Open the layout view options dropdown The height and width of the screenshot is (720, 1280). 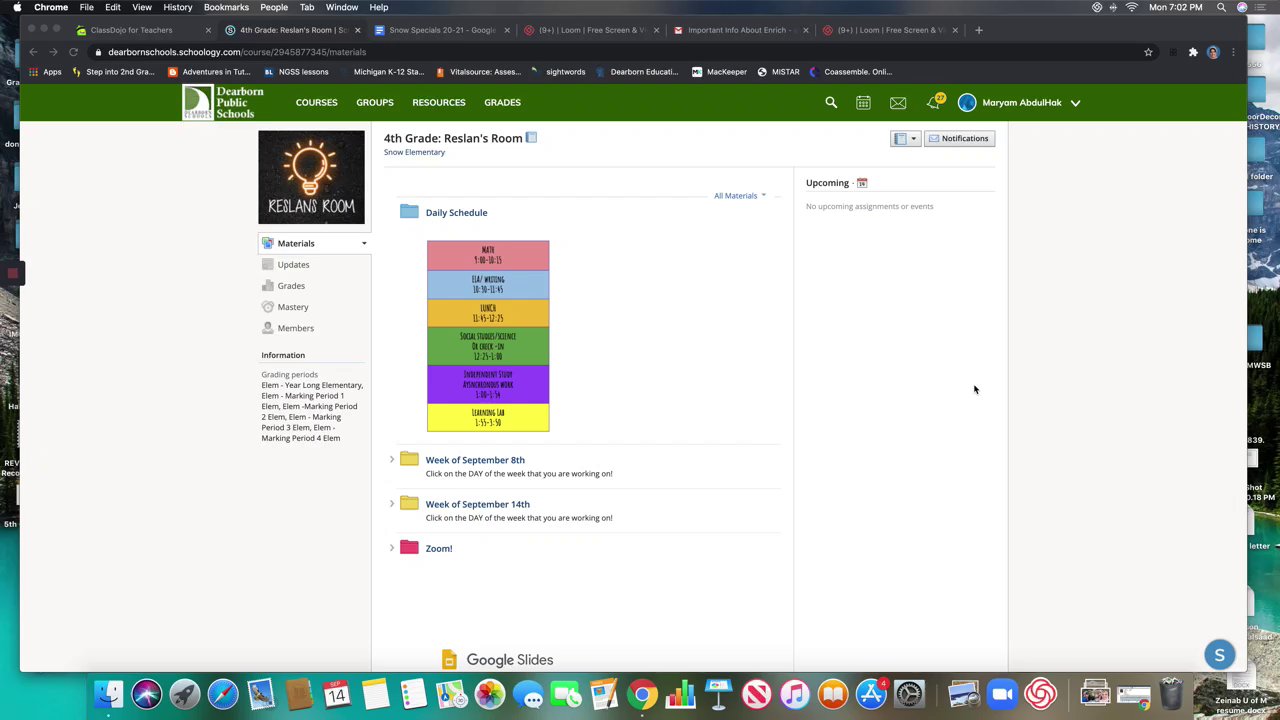tap(905, 138)
